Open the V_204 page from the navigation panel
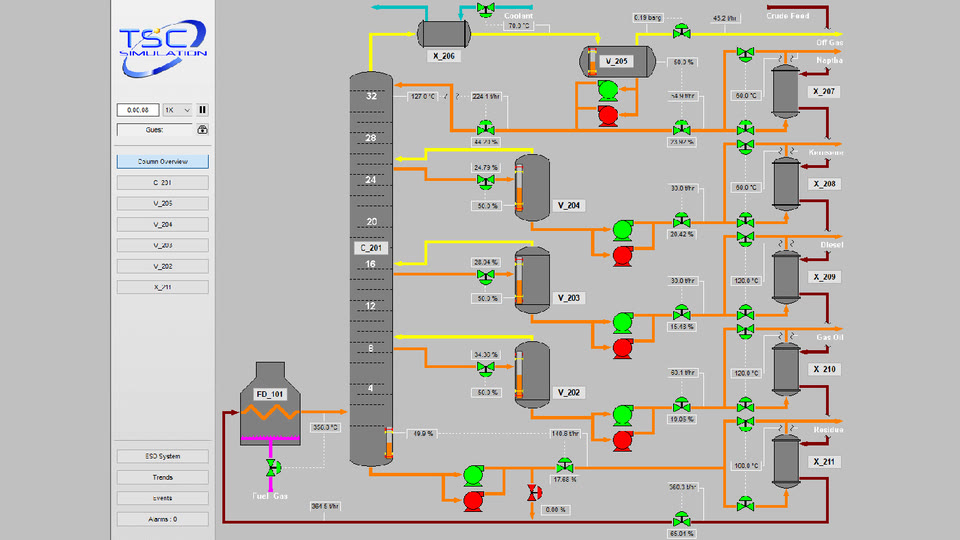Image resolution: width=960 pixels, height=540 pixels. (163, 225)
